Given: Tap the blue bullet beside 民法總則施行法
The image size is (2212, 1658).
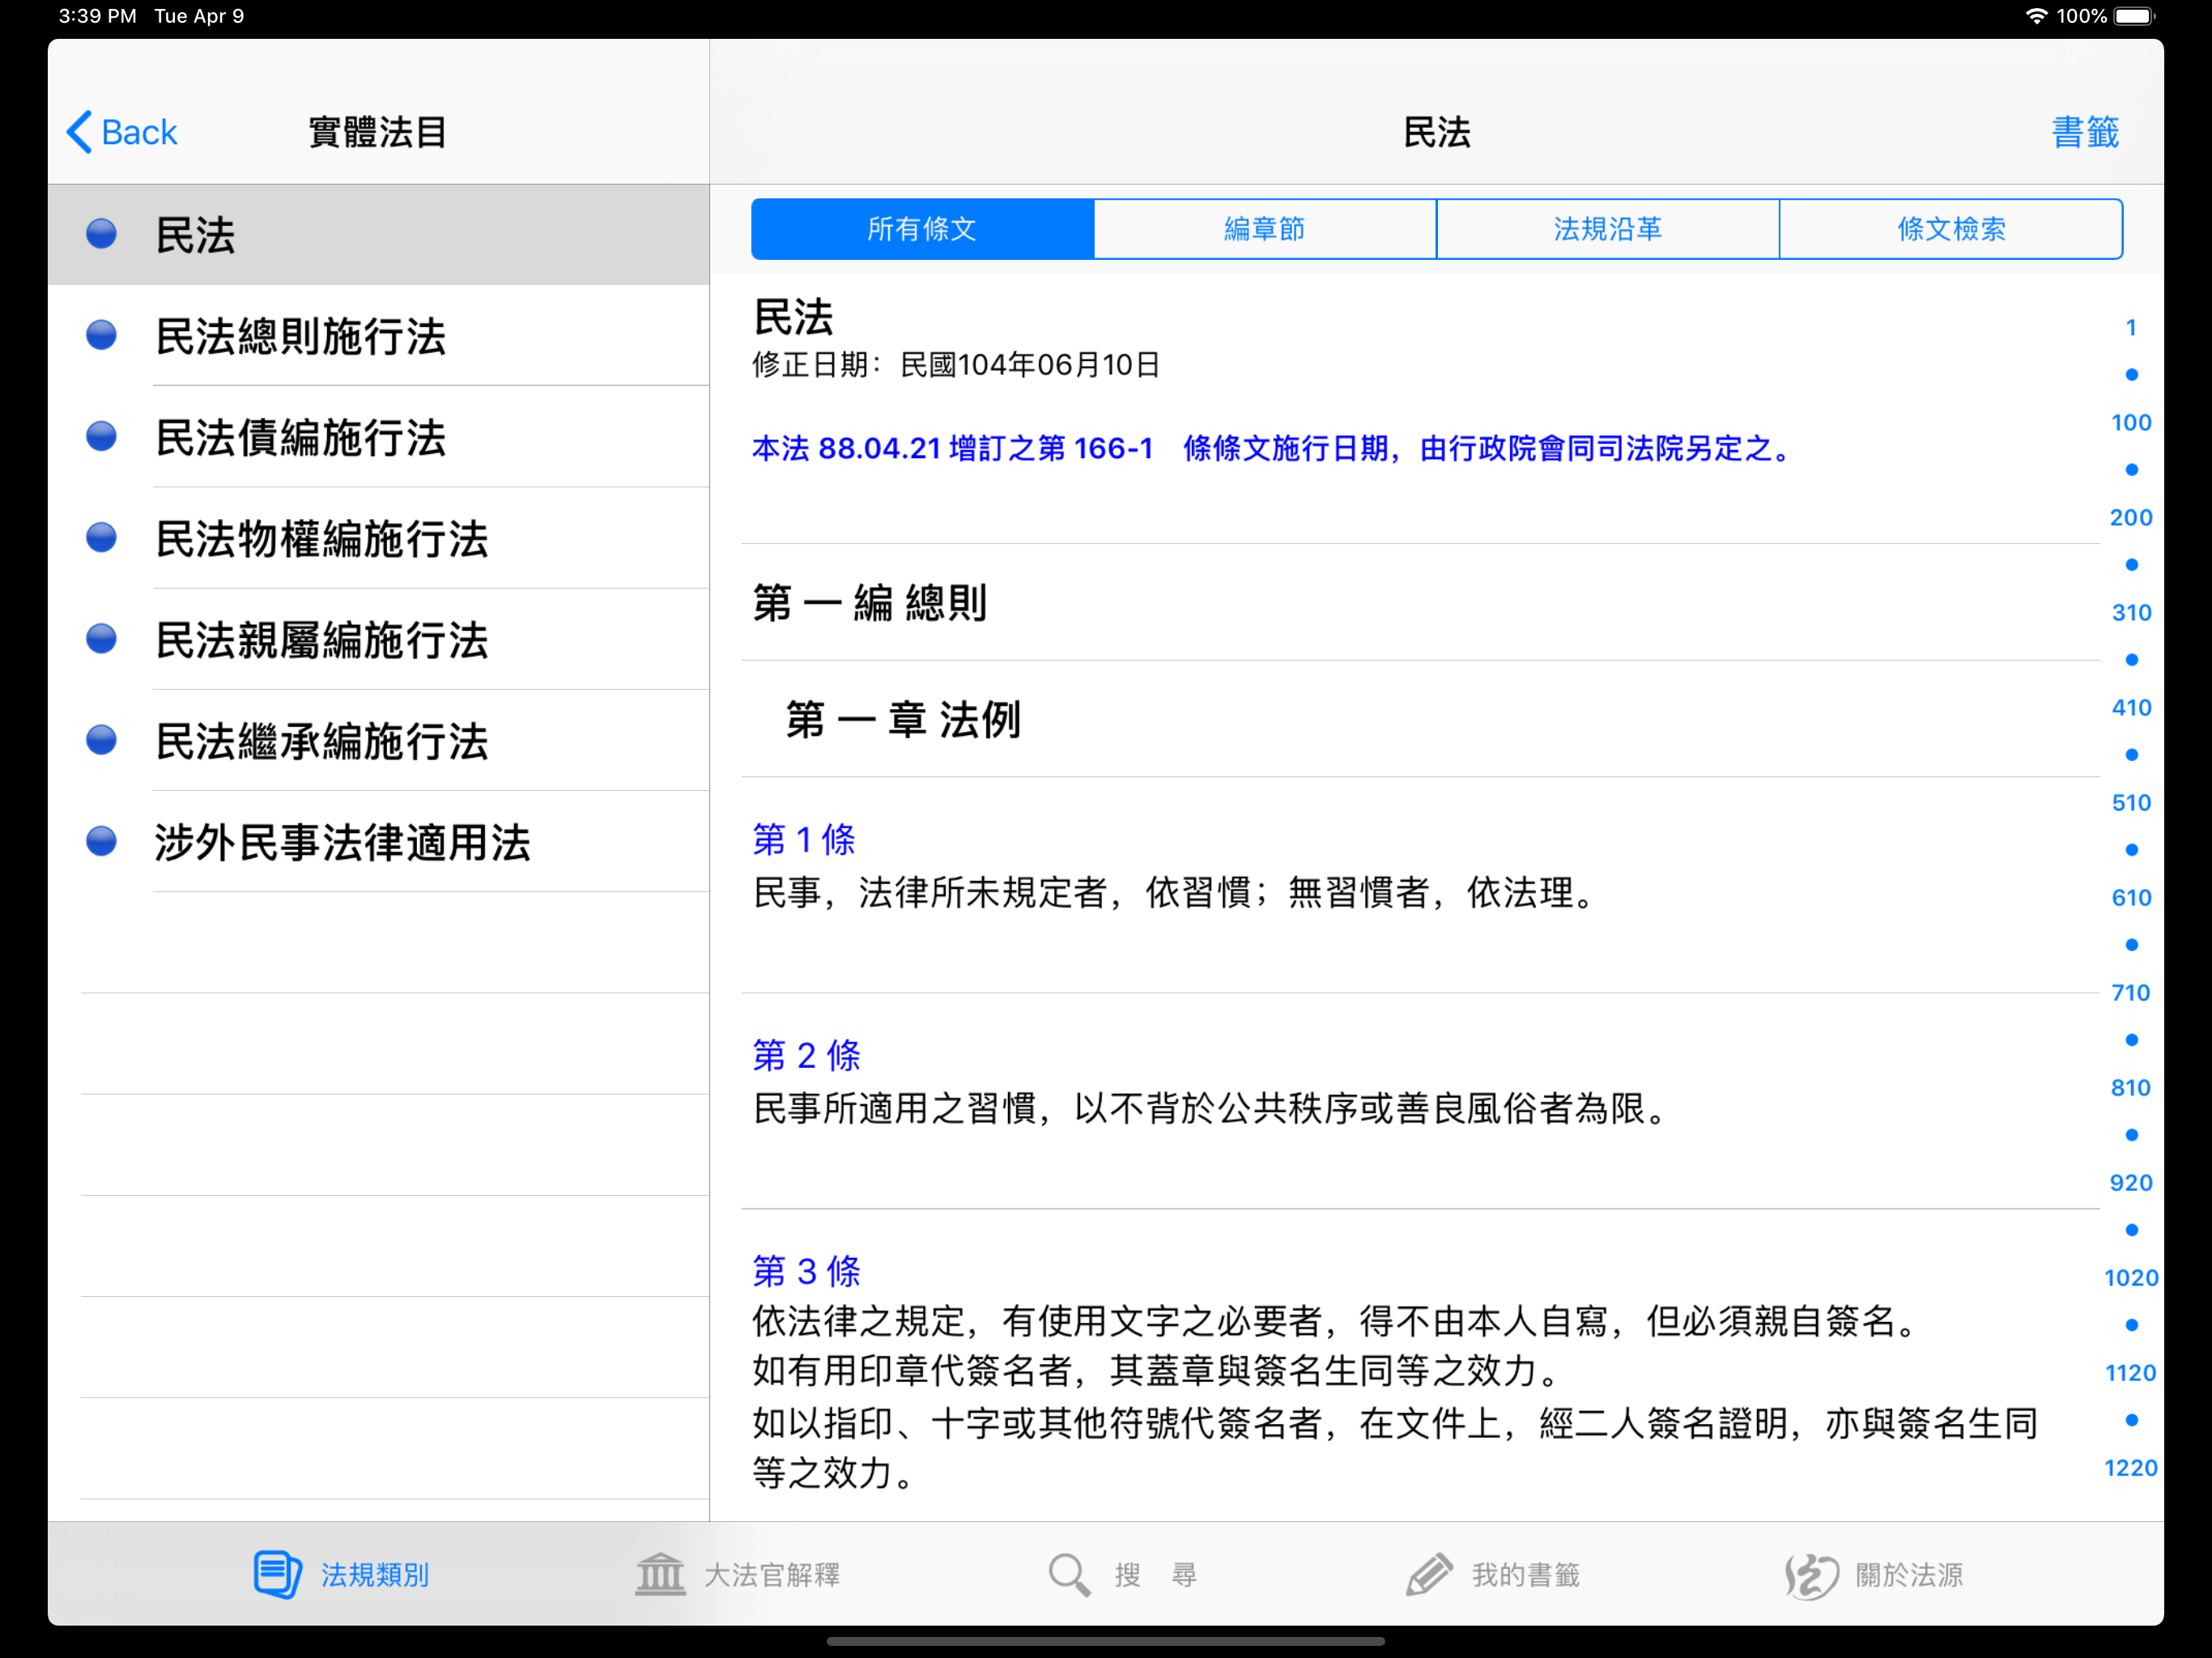Looking at the screenshot, I should click(101, 335).
